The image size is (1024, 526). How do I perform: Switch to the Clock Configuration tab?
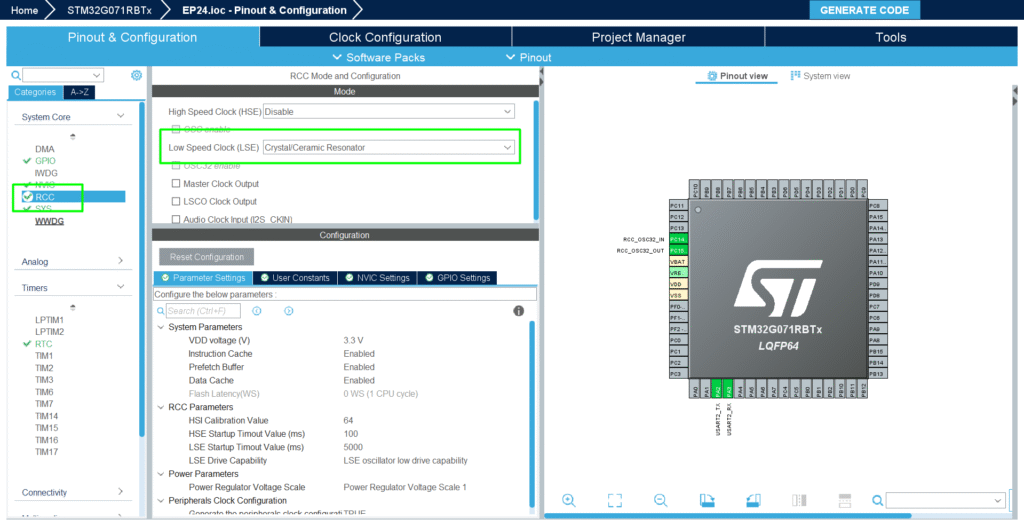coord(385,37)
